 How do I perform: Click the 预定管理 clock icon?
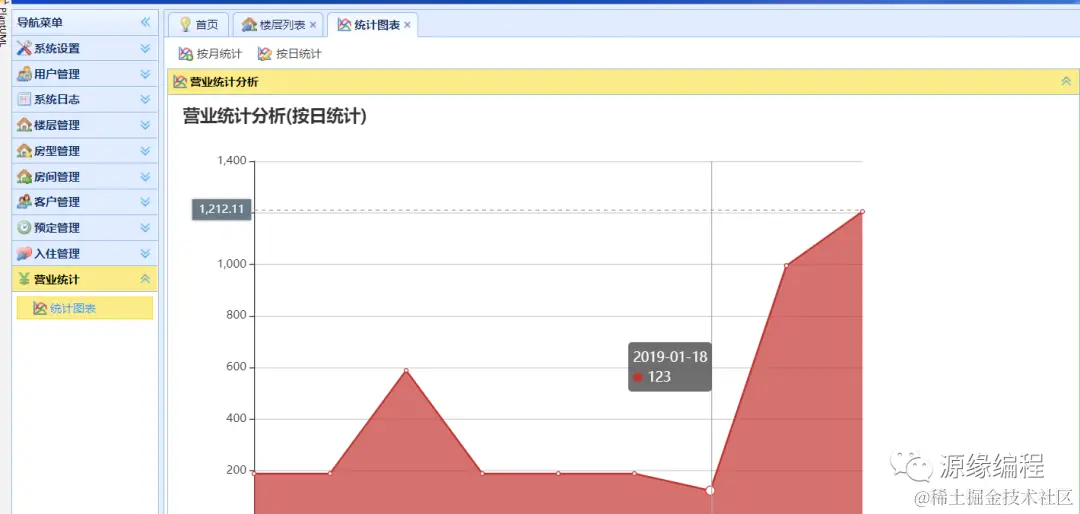(x=24, y=227)
